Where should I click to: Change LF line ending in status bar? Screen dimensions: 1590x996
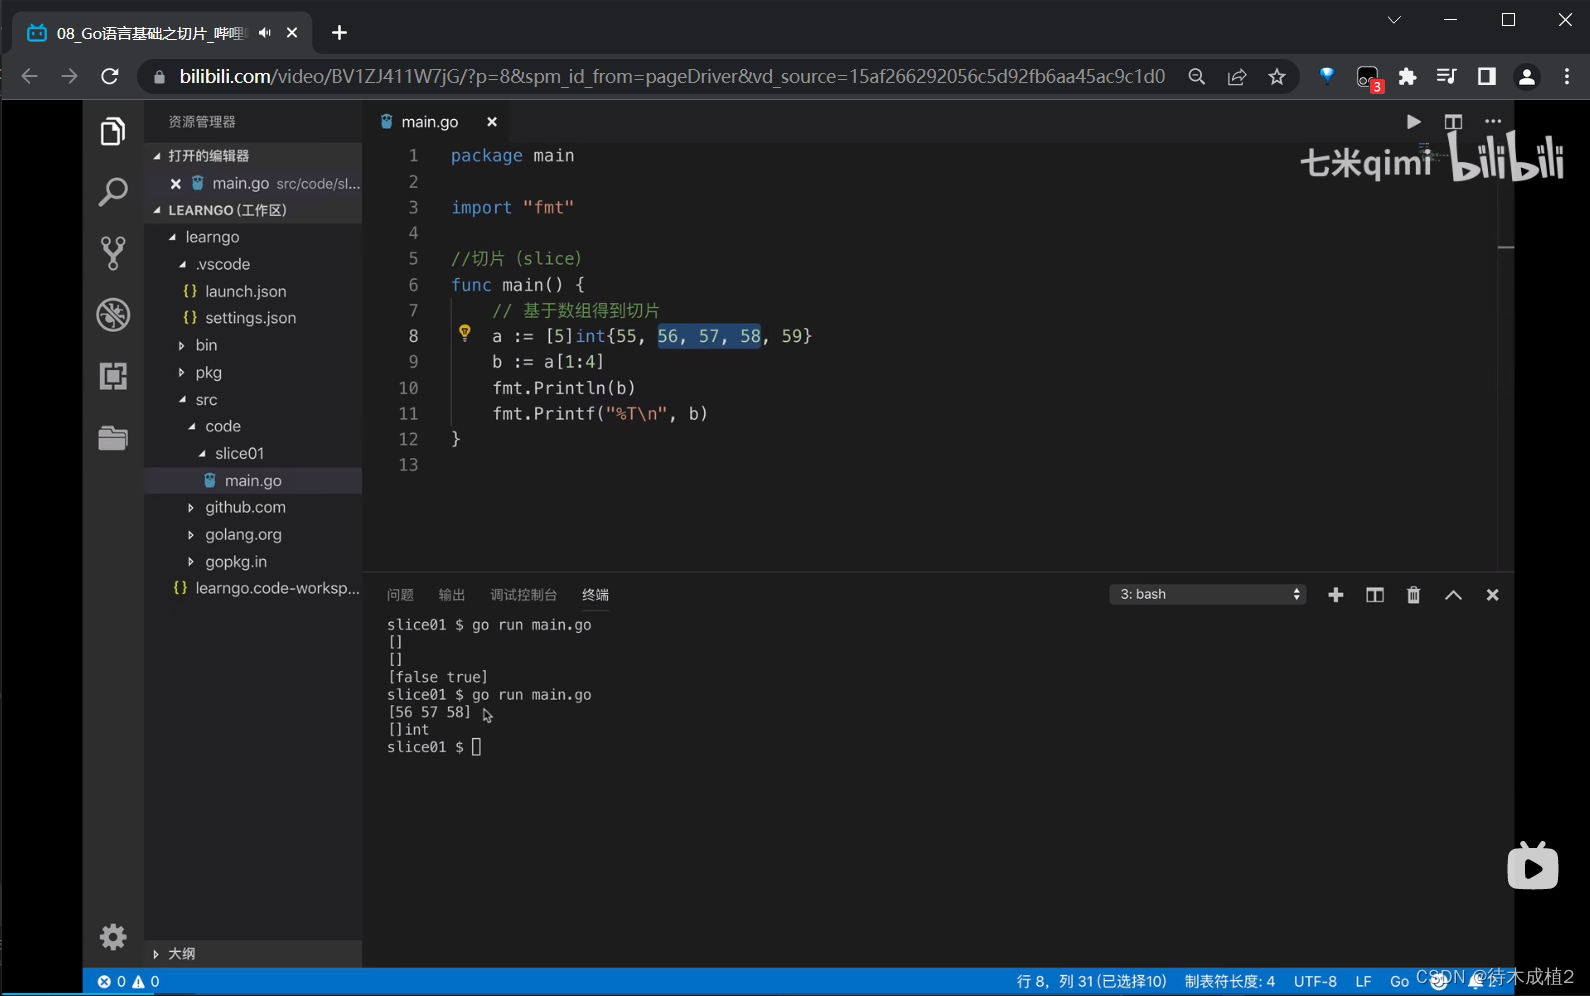pos(1363,982)
